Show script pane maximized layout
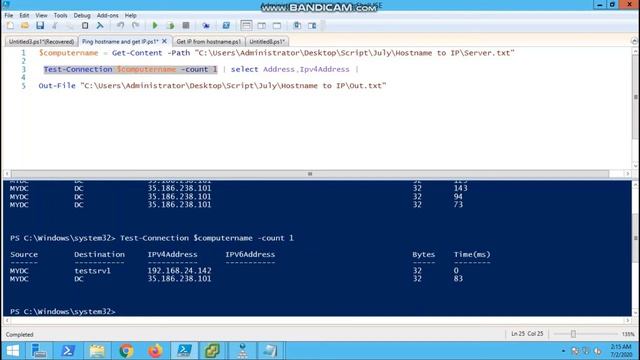 click(x=277, y=26)
